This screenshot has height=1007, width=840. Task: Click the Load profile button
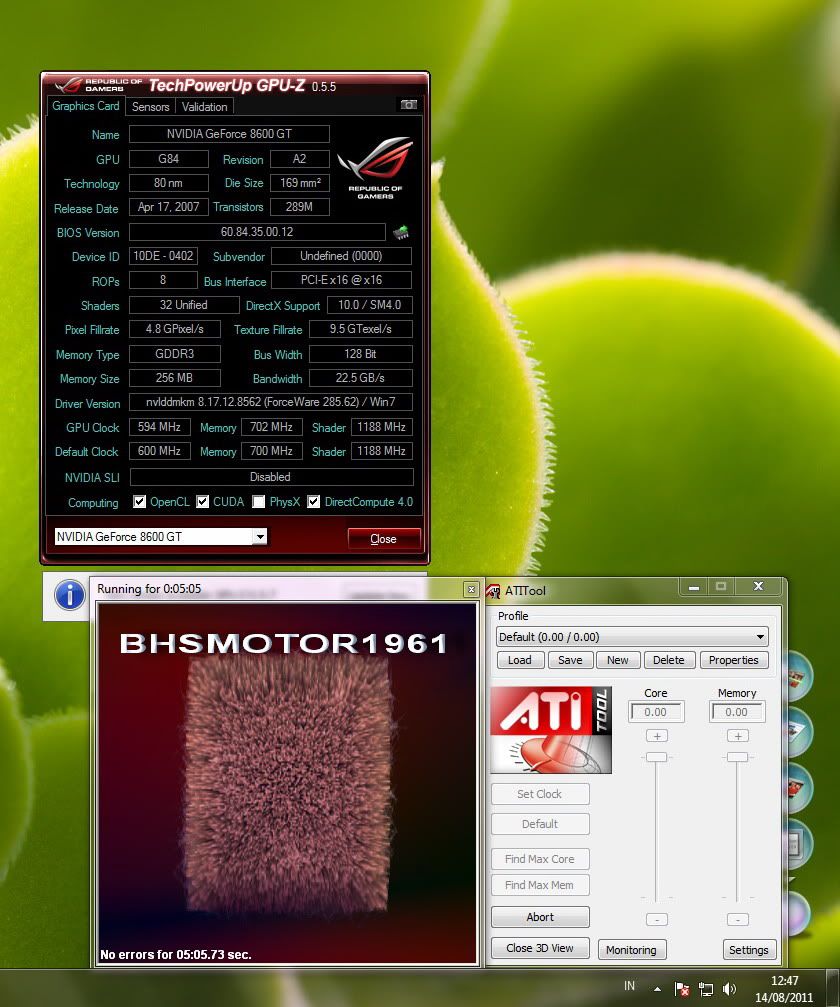(x=520, y=660)
